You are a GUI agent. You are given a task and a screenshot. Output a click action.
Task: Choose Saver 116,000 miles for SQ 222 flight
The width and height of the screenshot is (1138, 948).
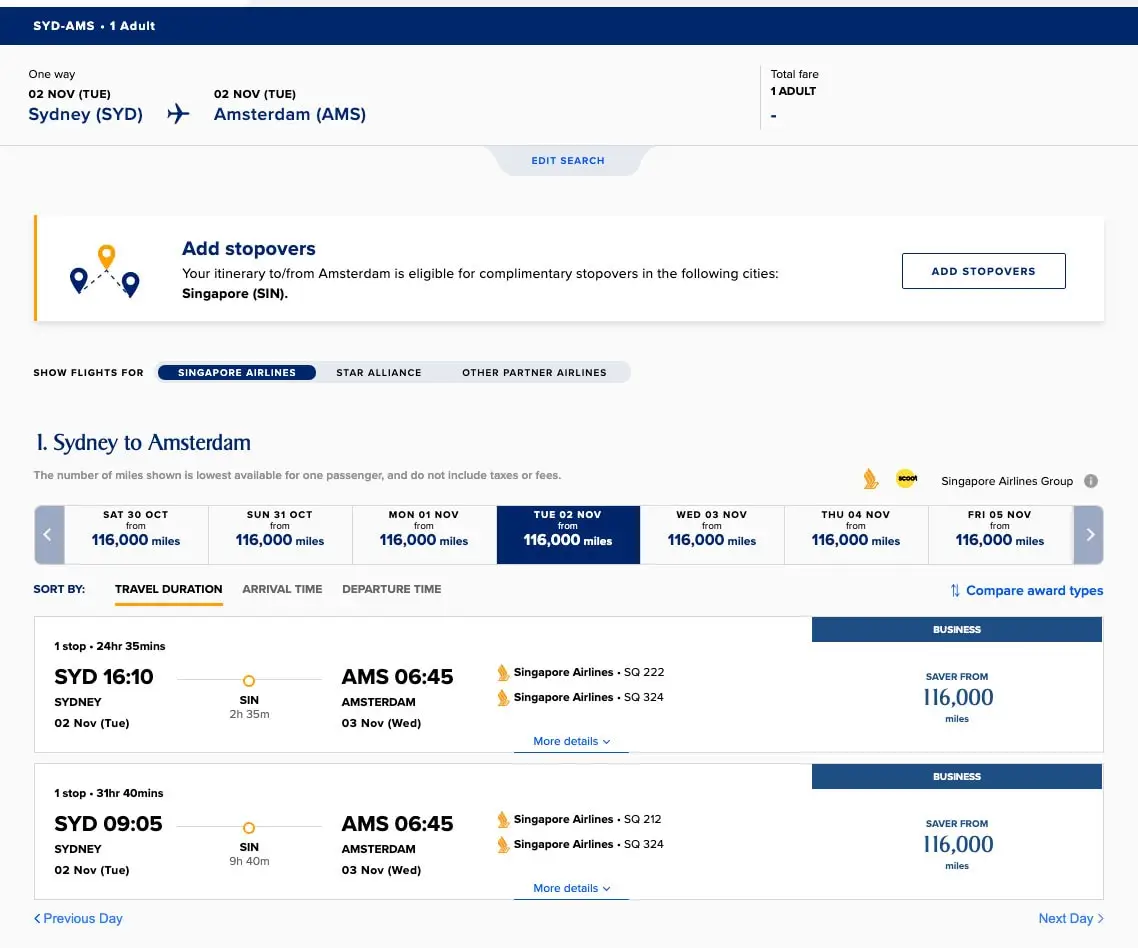[x=957, y=697]
